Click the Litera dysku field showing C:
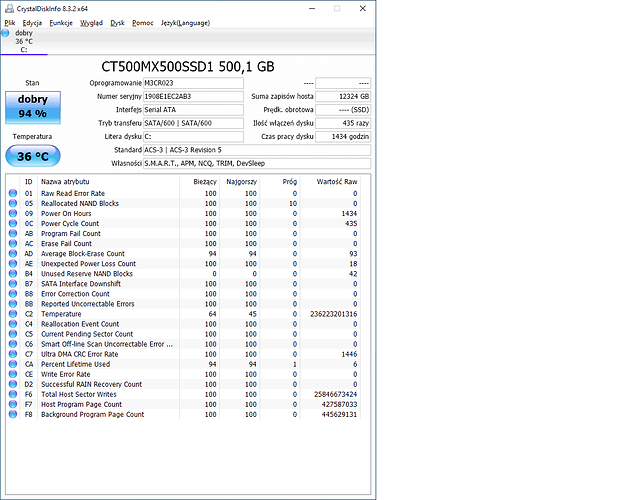The height and width of the screenshot is (500, 642). click(193, 136)
